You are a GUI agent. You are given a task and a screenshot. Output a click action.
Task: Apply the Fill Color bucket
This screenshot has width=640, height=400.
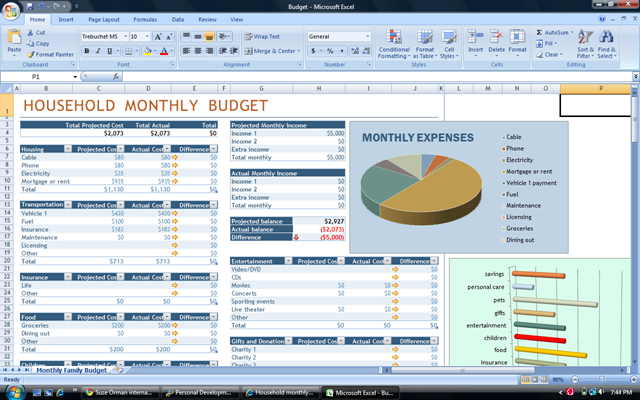[148, 51]
